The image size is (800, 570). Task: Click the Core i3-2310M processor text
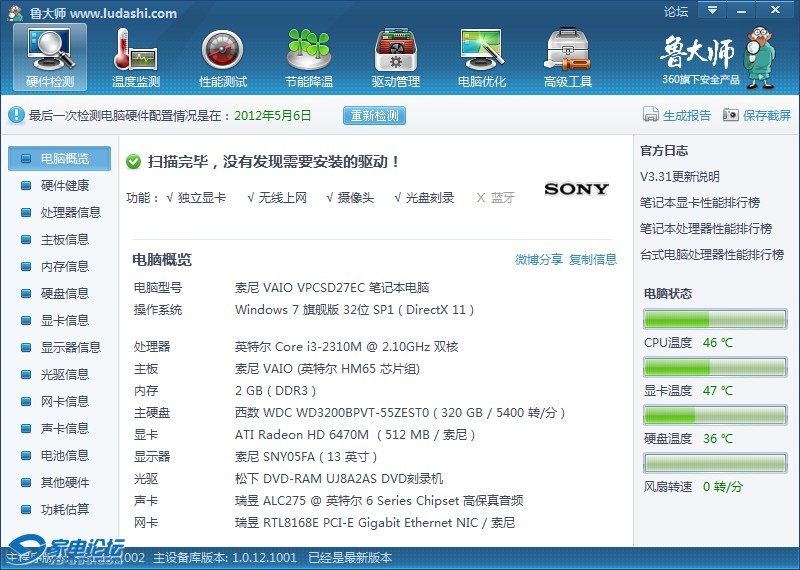coord(346,347)
